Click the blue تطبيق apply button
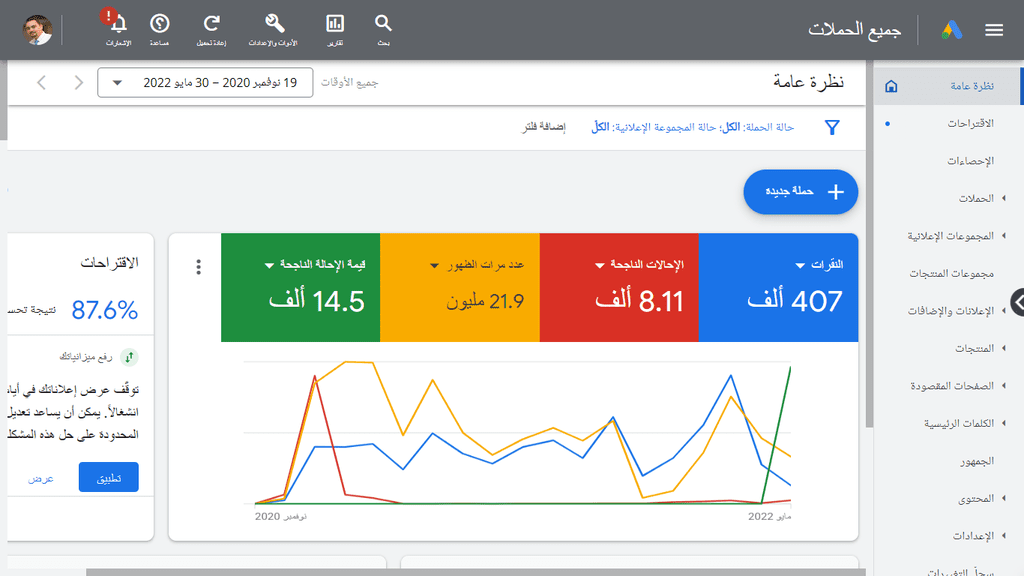1024x576 pixels. tap(108, 477)
